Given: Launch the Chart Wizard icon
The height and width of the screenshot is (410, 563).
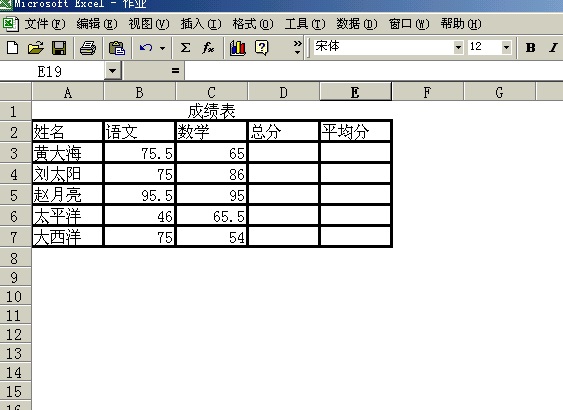Looking at the screenshot, I should coord(238,47).
